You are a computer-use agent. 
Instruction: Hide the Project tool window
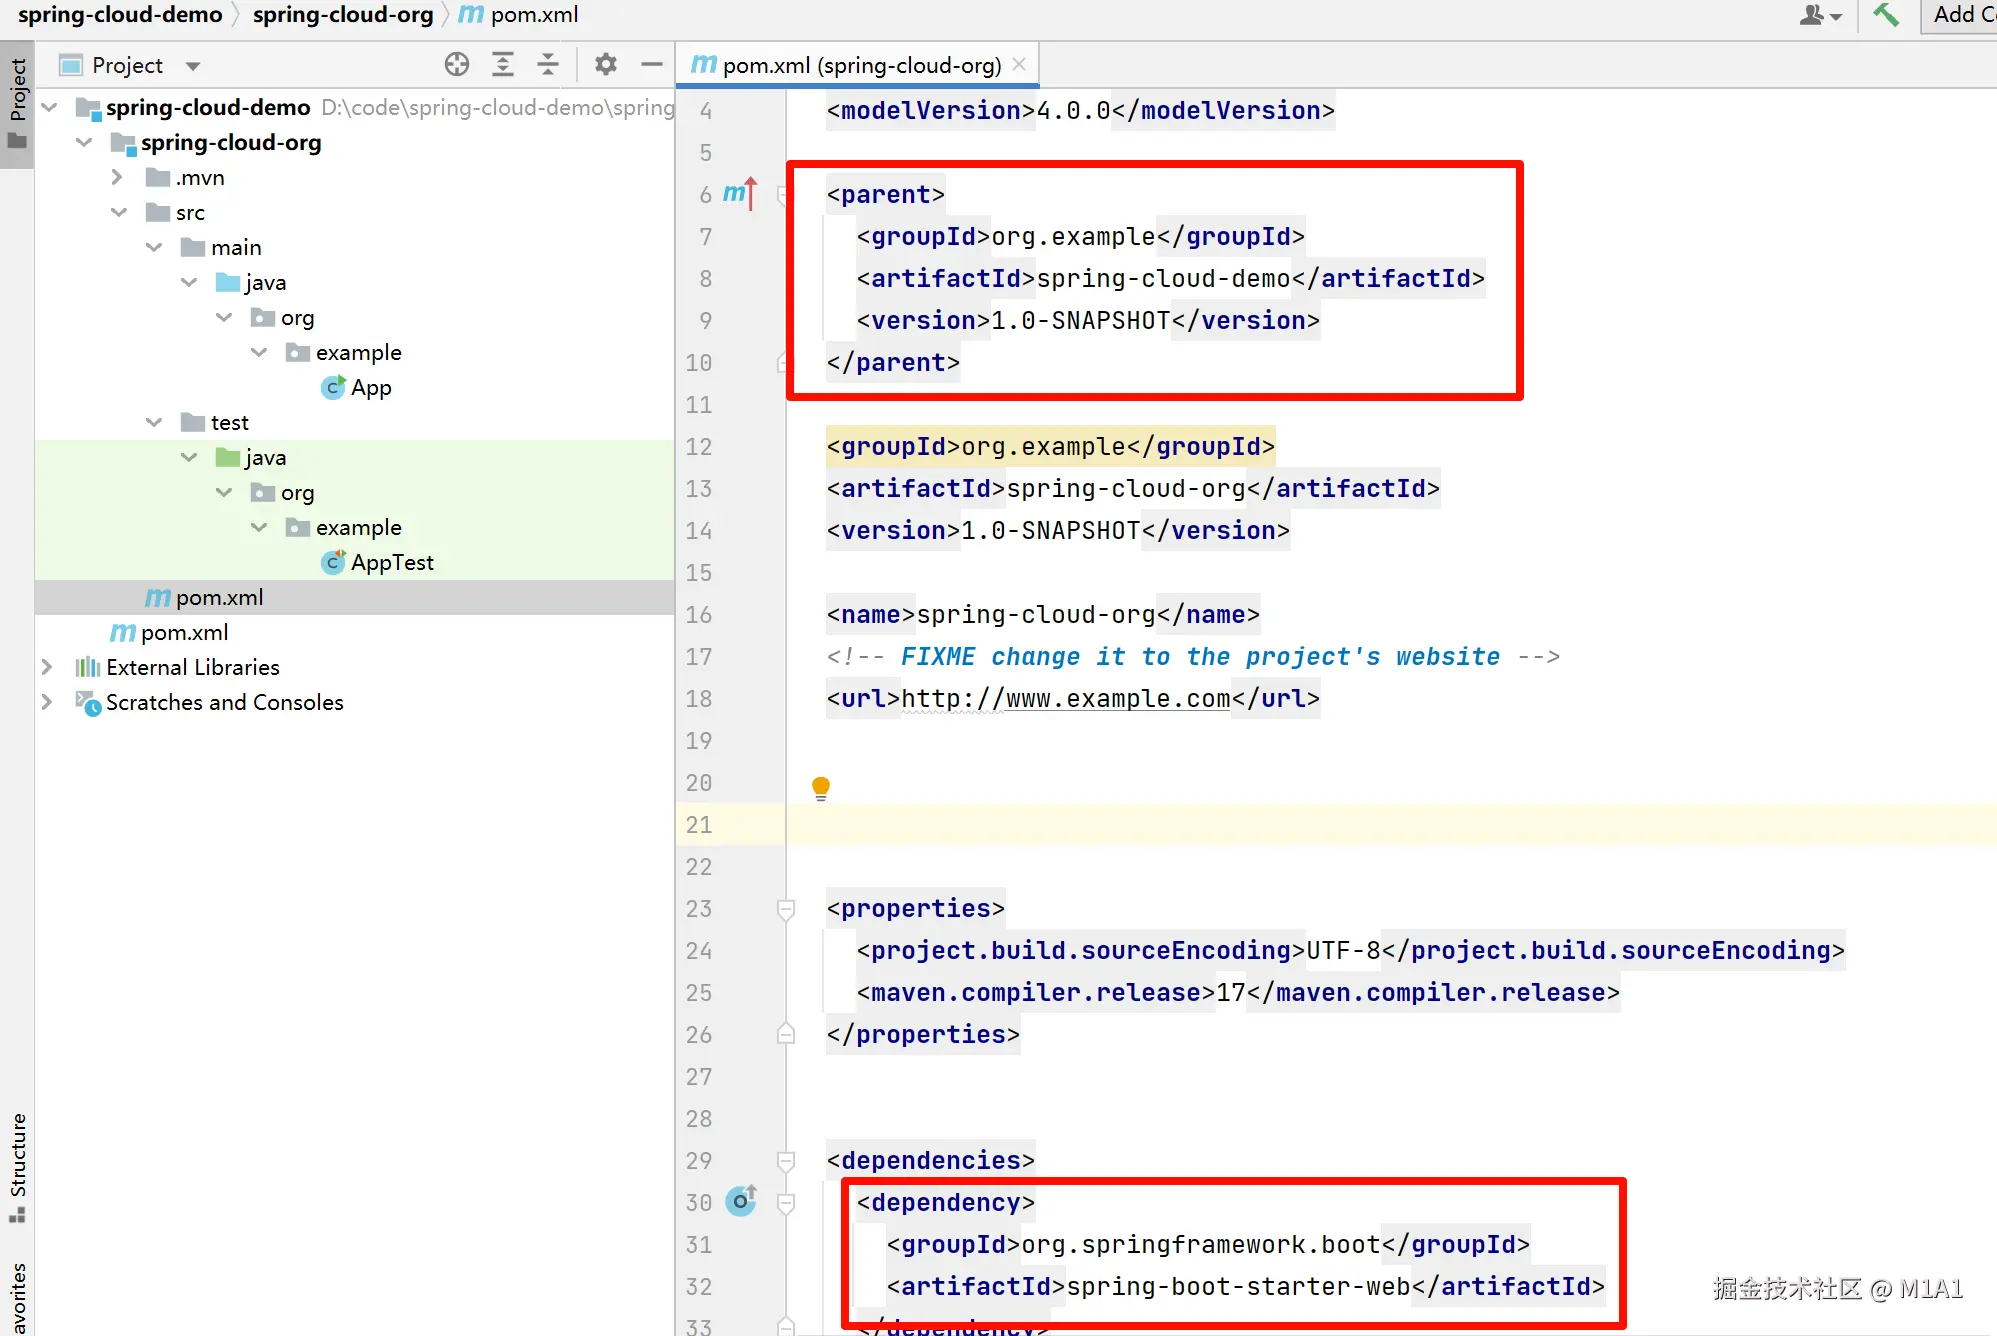coord(652,65)
